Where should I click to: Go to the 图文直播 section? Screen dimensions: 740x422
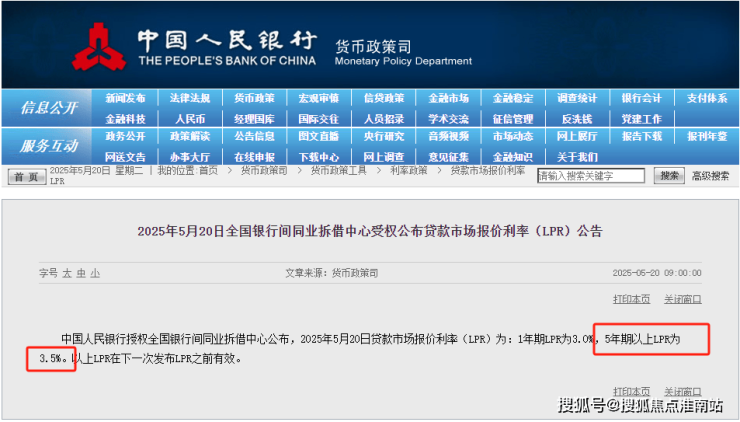[319, 136]
